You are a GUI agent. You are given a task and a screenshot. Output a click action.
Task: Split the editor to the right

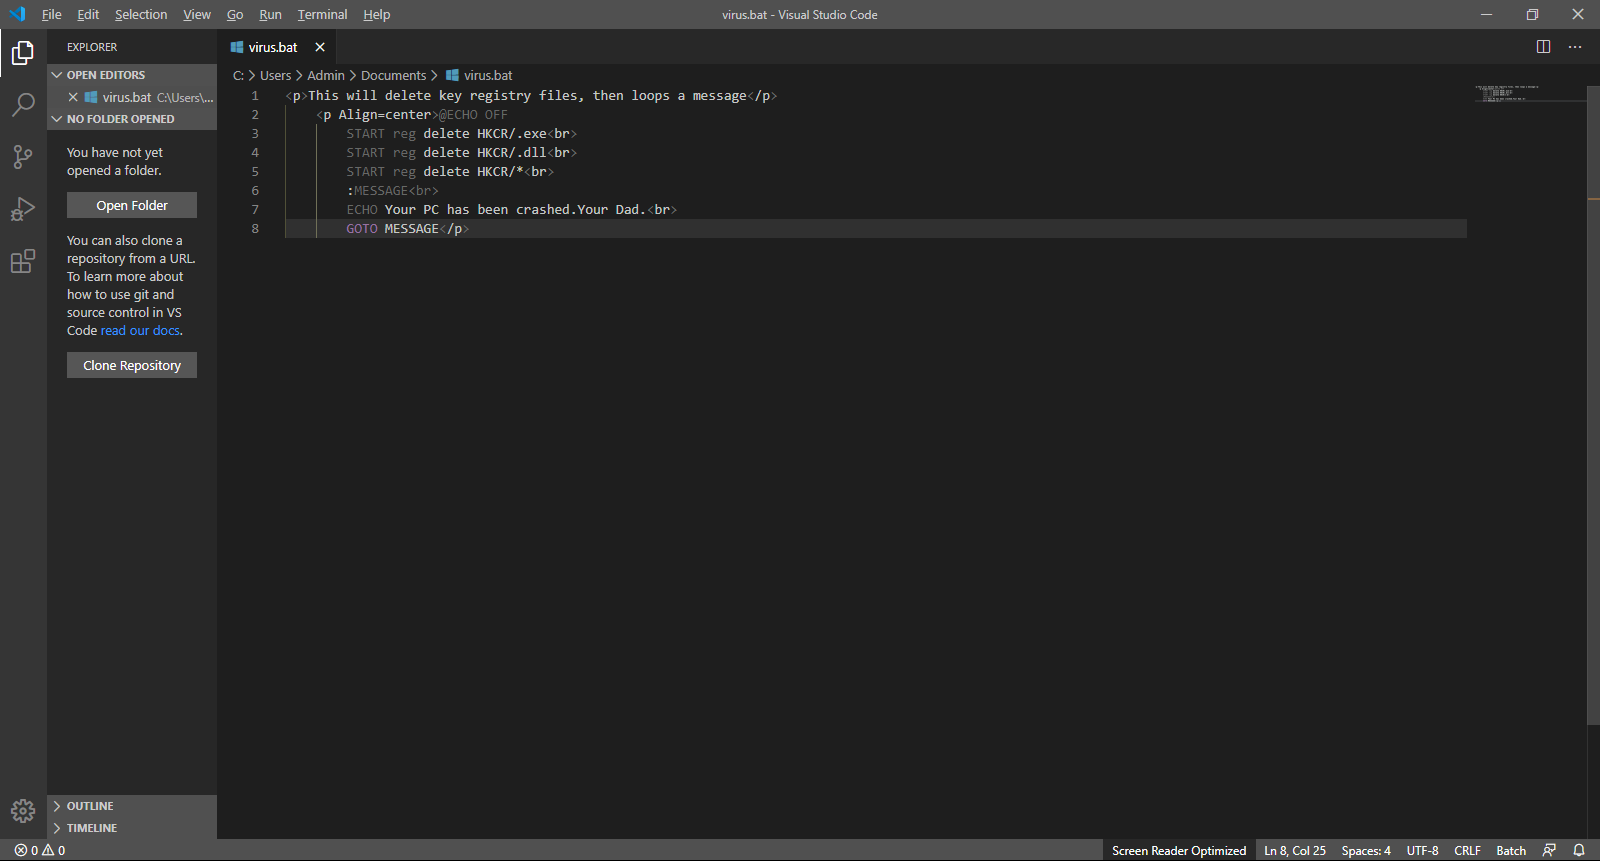click(x=1543, y=47)
